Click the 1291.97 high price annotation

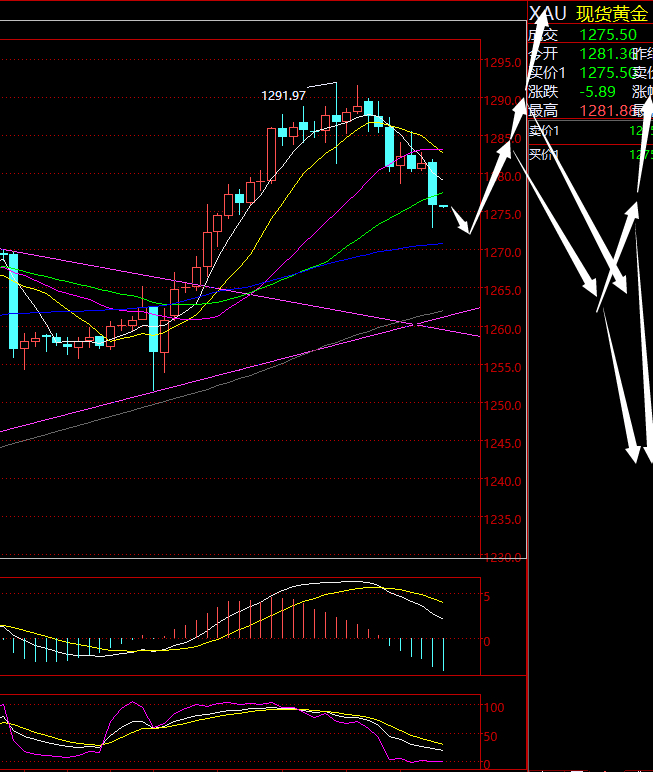coord(283,96)
